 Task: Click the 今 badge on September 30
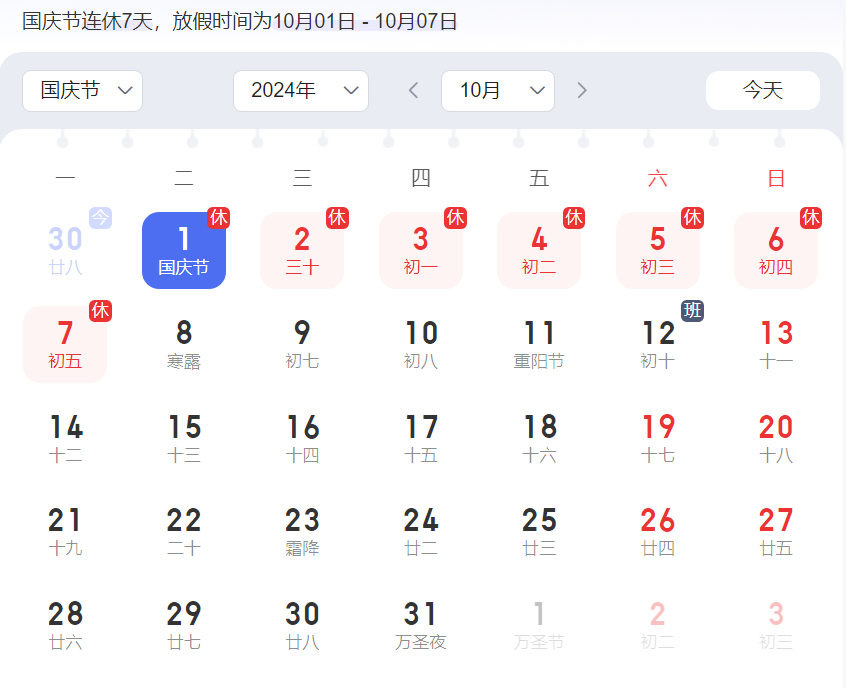point(101,217)
